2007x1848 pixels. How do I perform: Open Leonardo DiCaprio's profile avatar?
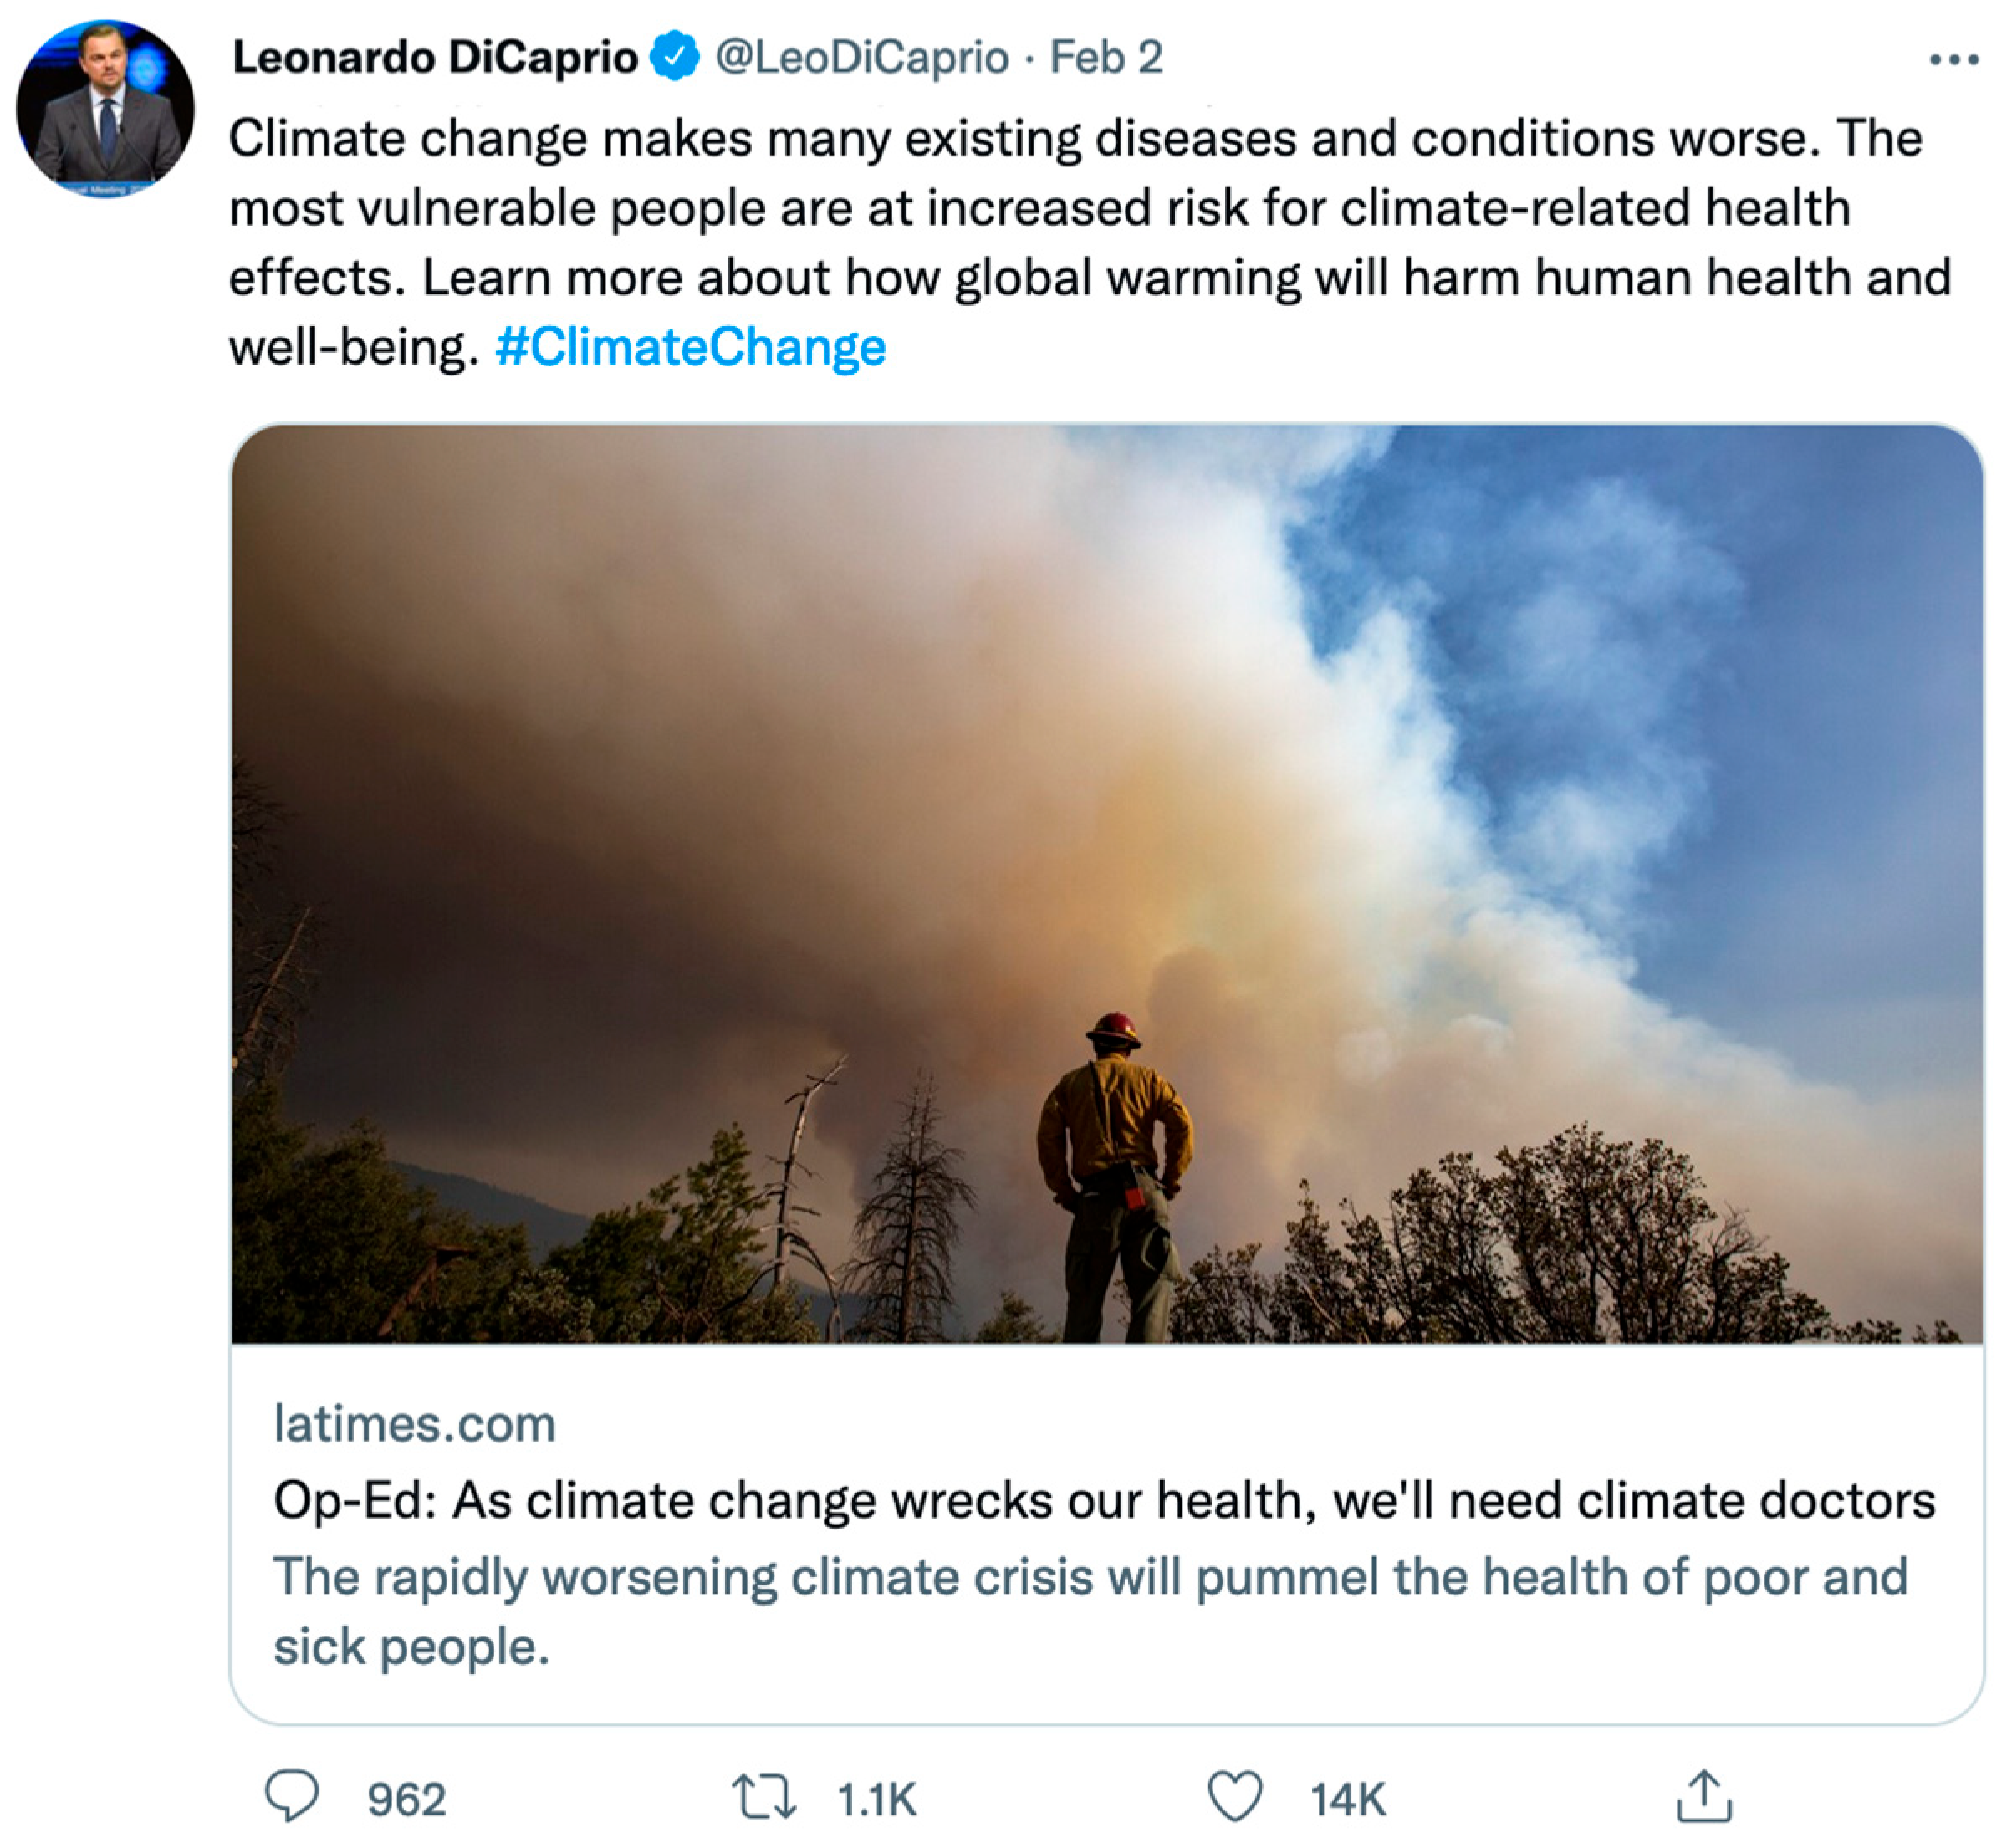(x=105, y=108)
